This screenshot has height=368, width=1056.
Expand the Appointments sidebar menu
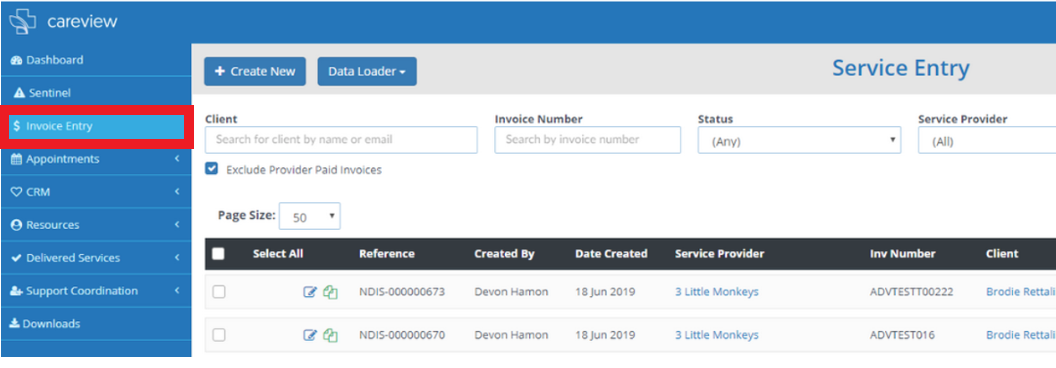click(96, 159)
